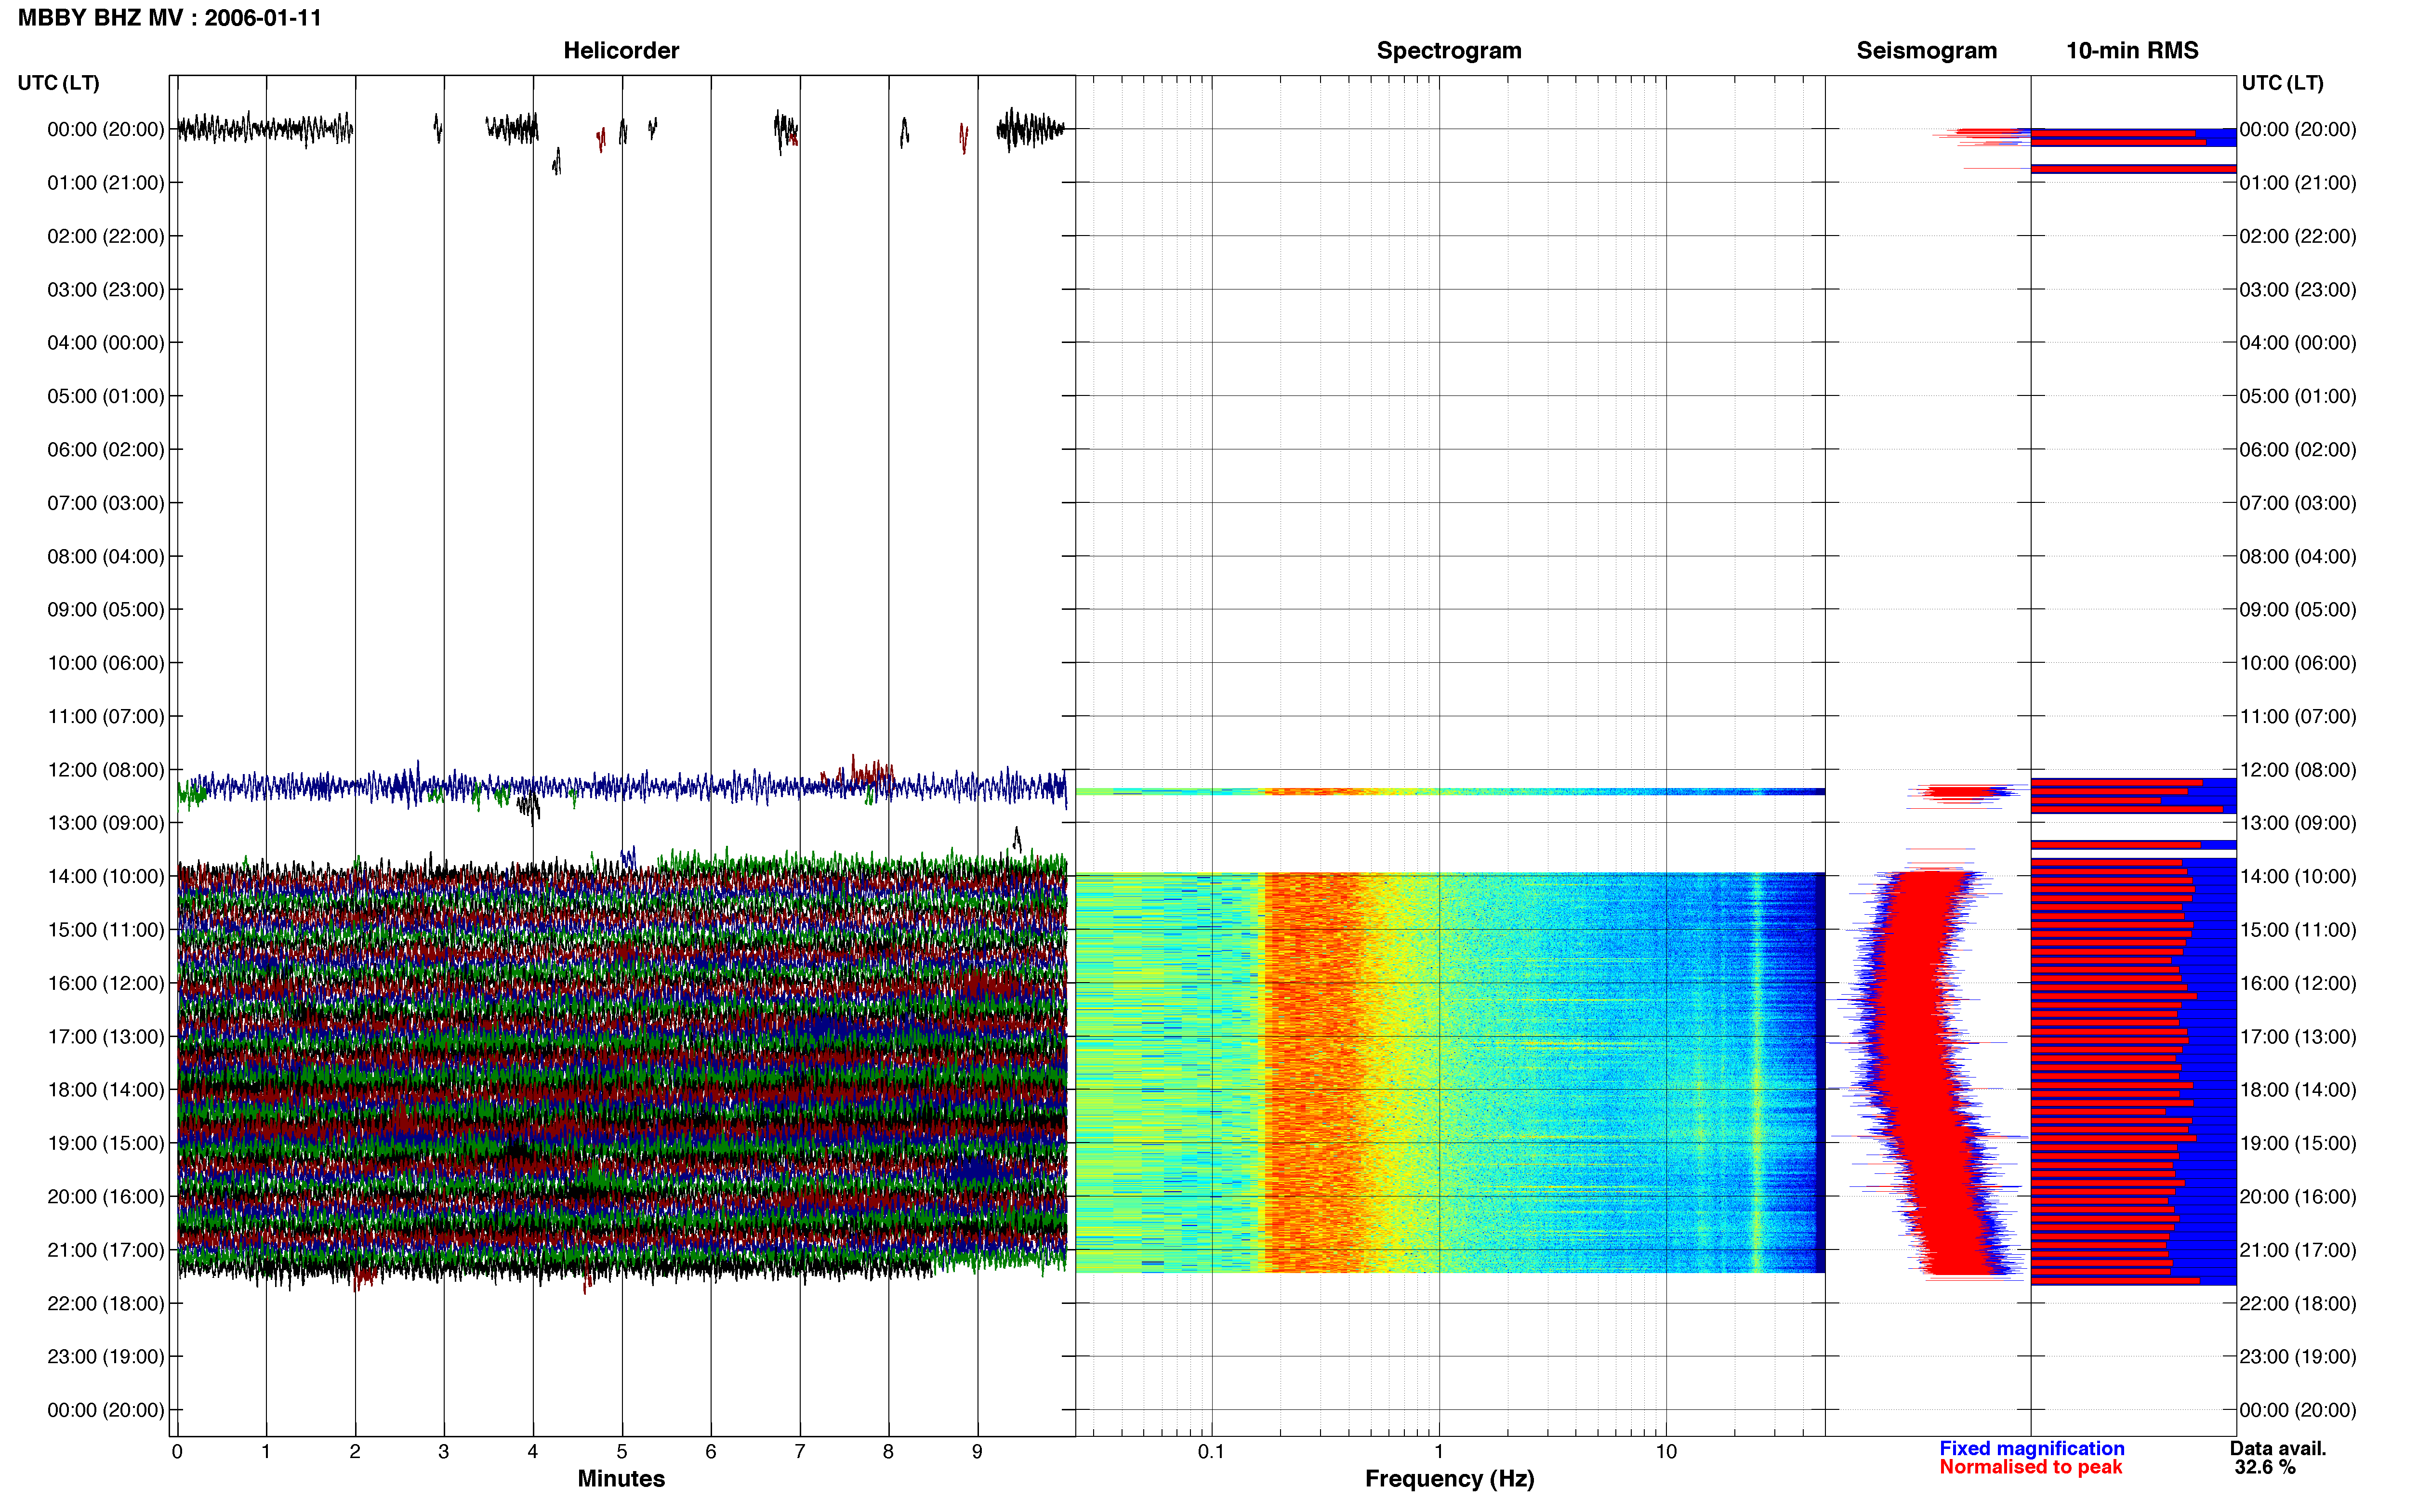2418x1512 pixels.
Task: Click '22:00 (18:00)' on the Helicorder time axis
Action: [x=106, y=1304]
